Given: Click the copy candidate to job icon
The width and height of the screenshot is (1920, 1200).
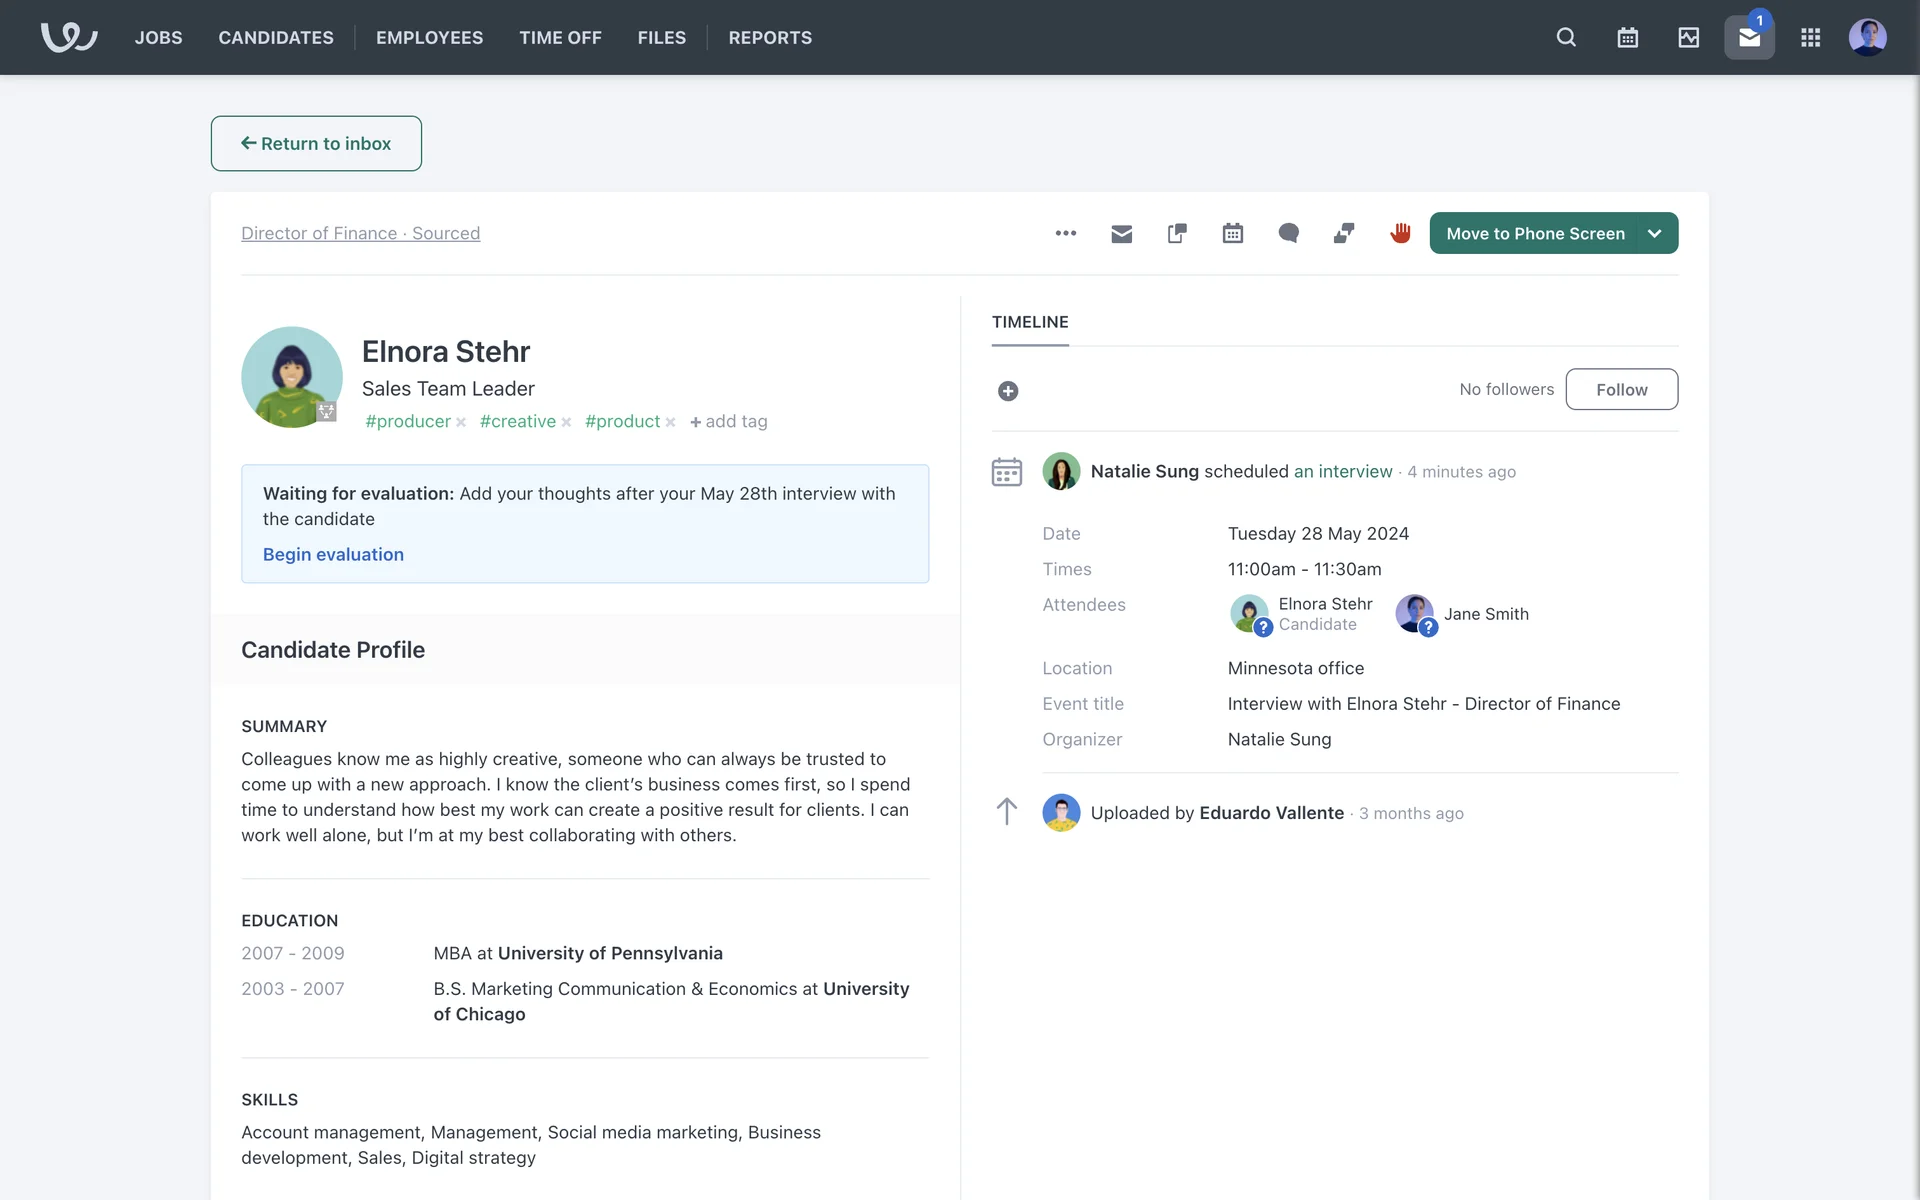Looking at the screenshot, I should (x=1177, y=234).
